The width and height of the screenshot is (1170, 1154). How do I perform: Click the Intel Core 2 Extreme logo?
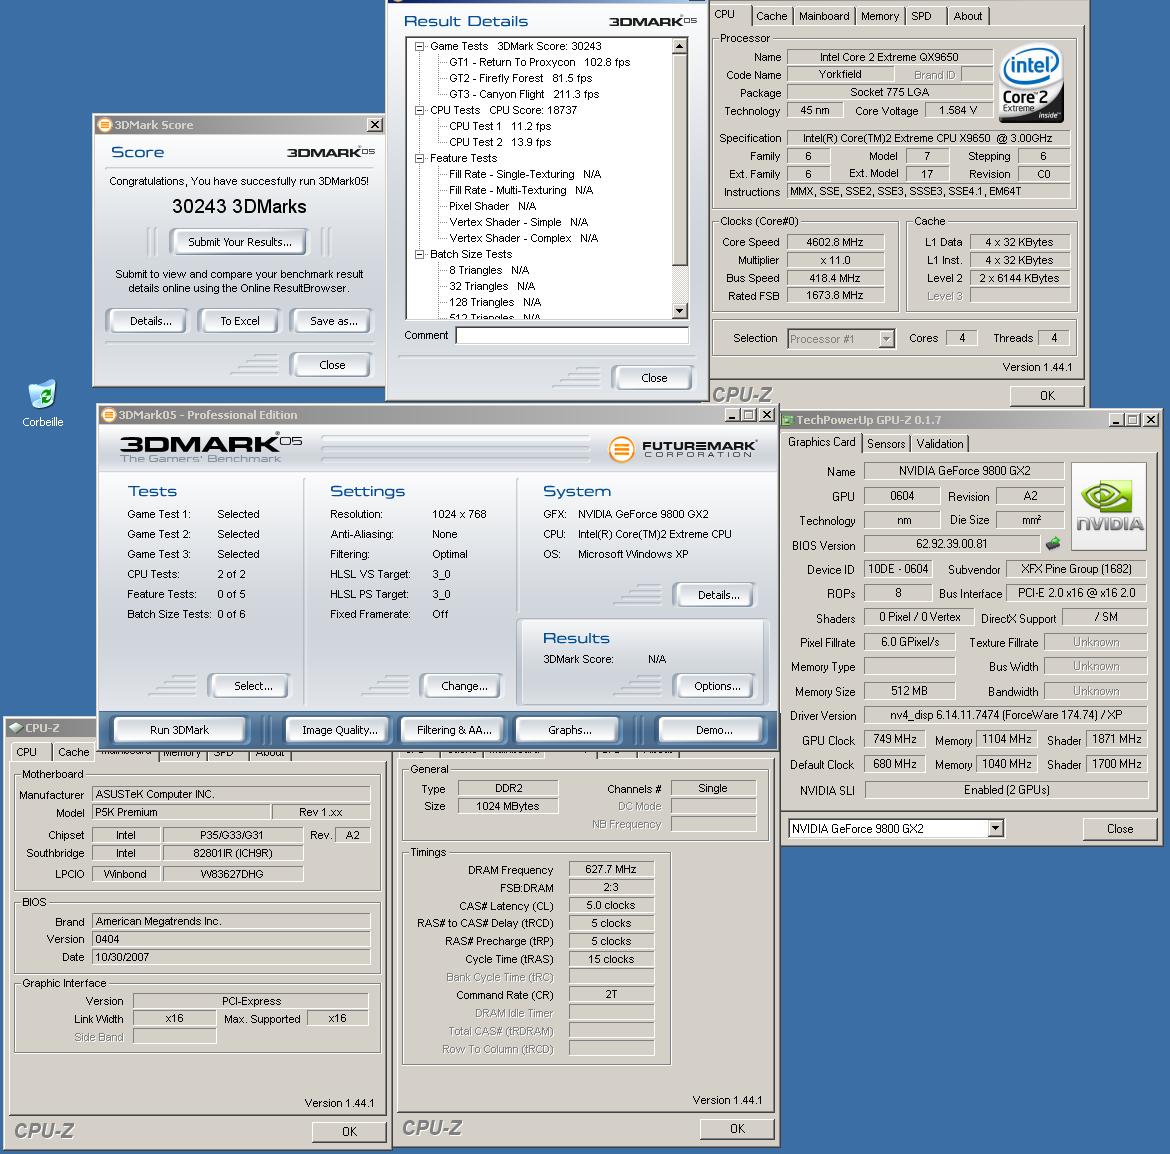(x=1031, y=84)
